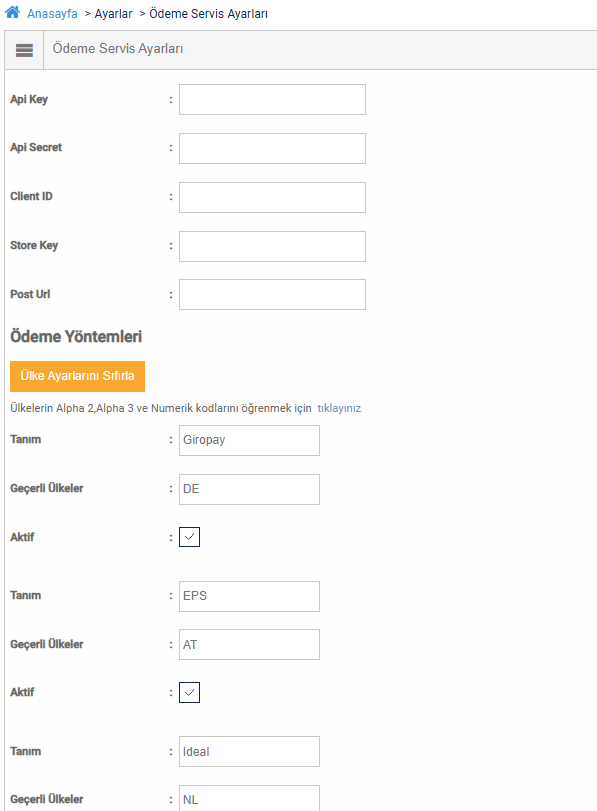Edit the NL Geçerli Ülkeler field
This screenshot has height=811, width=597.
click(249, 799)
